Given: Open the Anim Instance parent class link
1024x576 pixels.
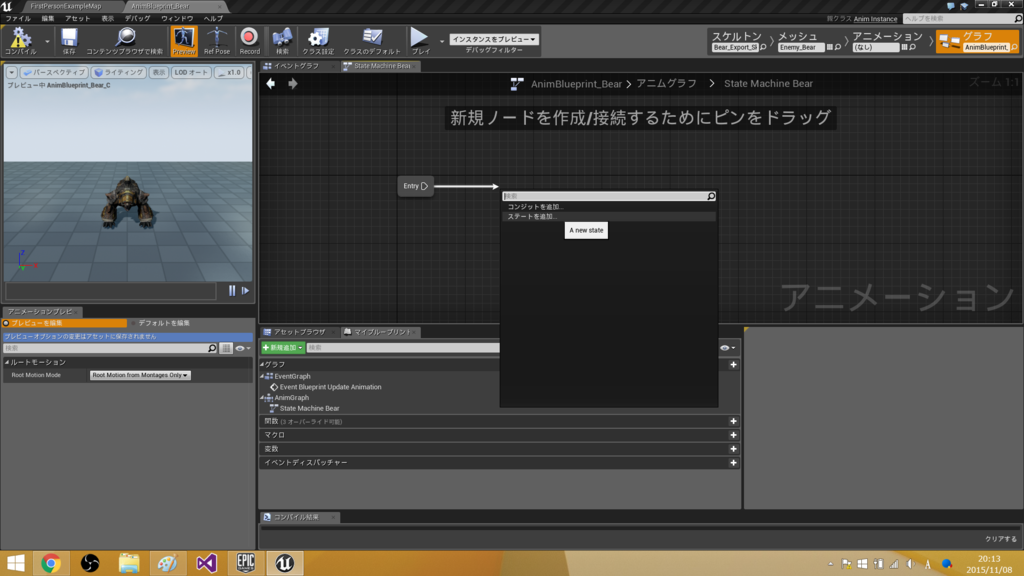Looking at the screenshot, I should click(x=875, y=19).
